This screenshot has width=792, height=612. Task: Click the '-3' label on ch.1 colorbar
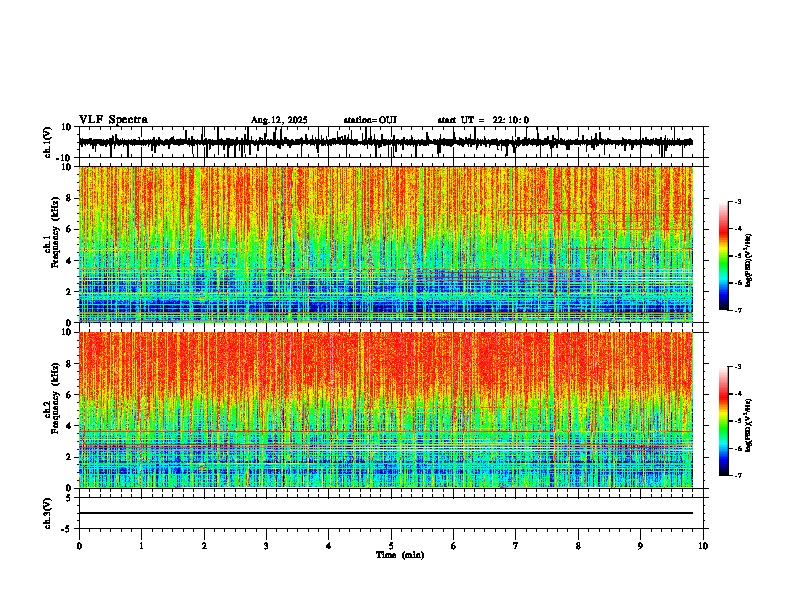pyautogui.click(x=738, y=202)
